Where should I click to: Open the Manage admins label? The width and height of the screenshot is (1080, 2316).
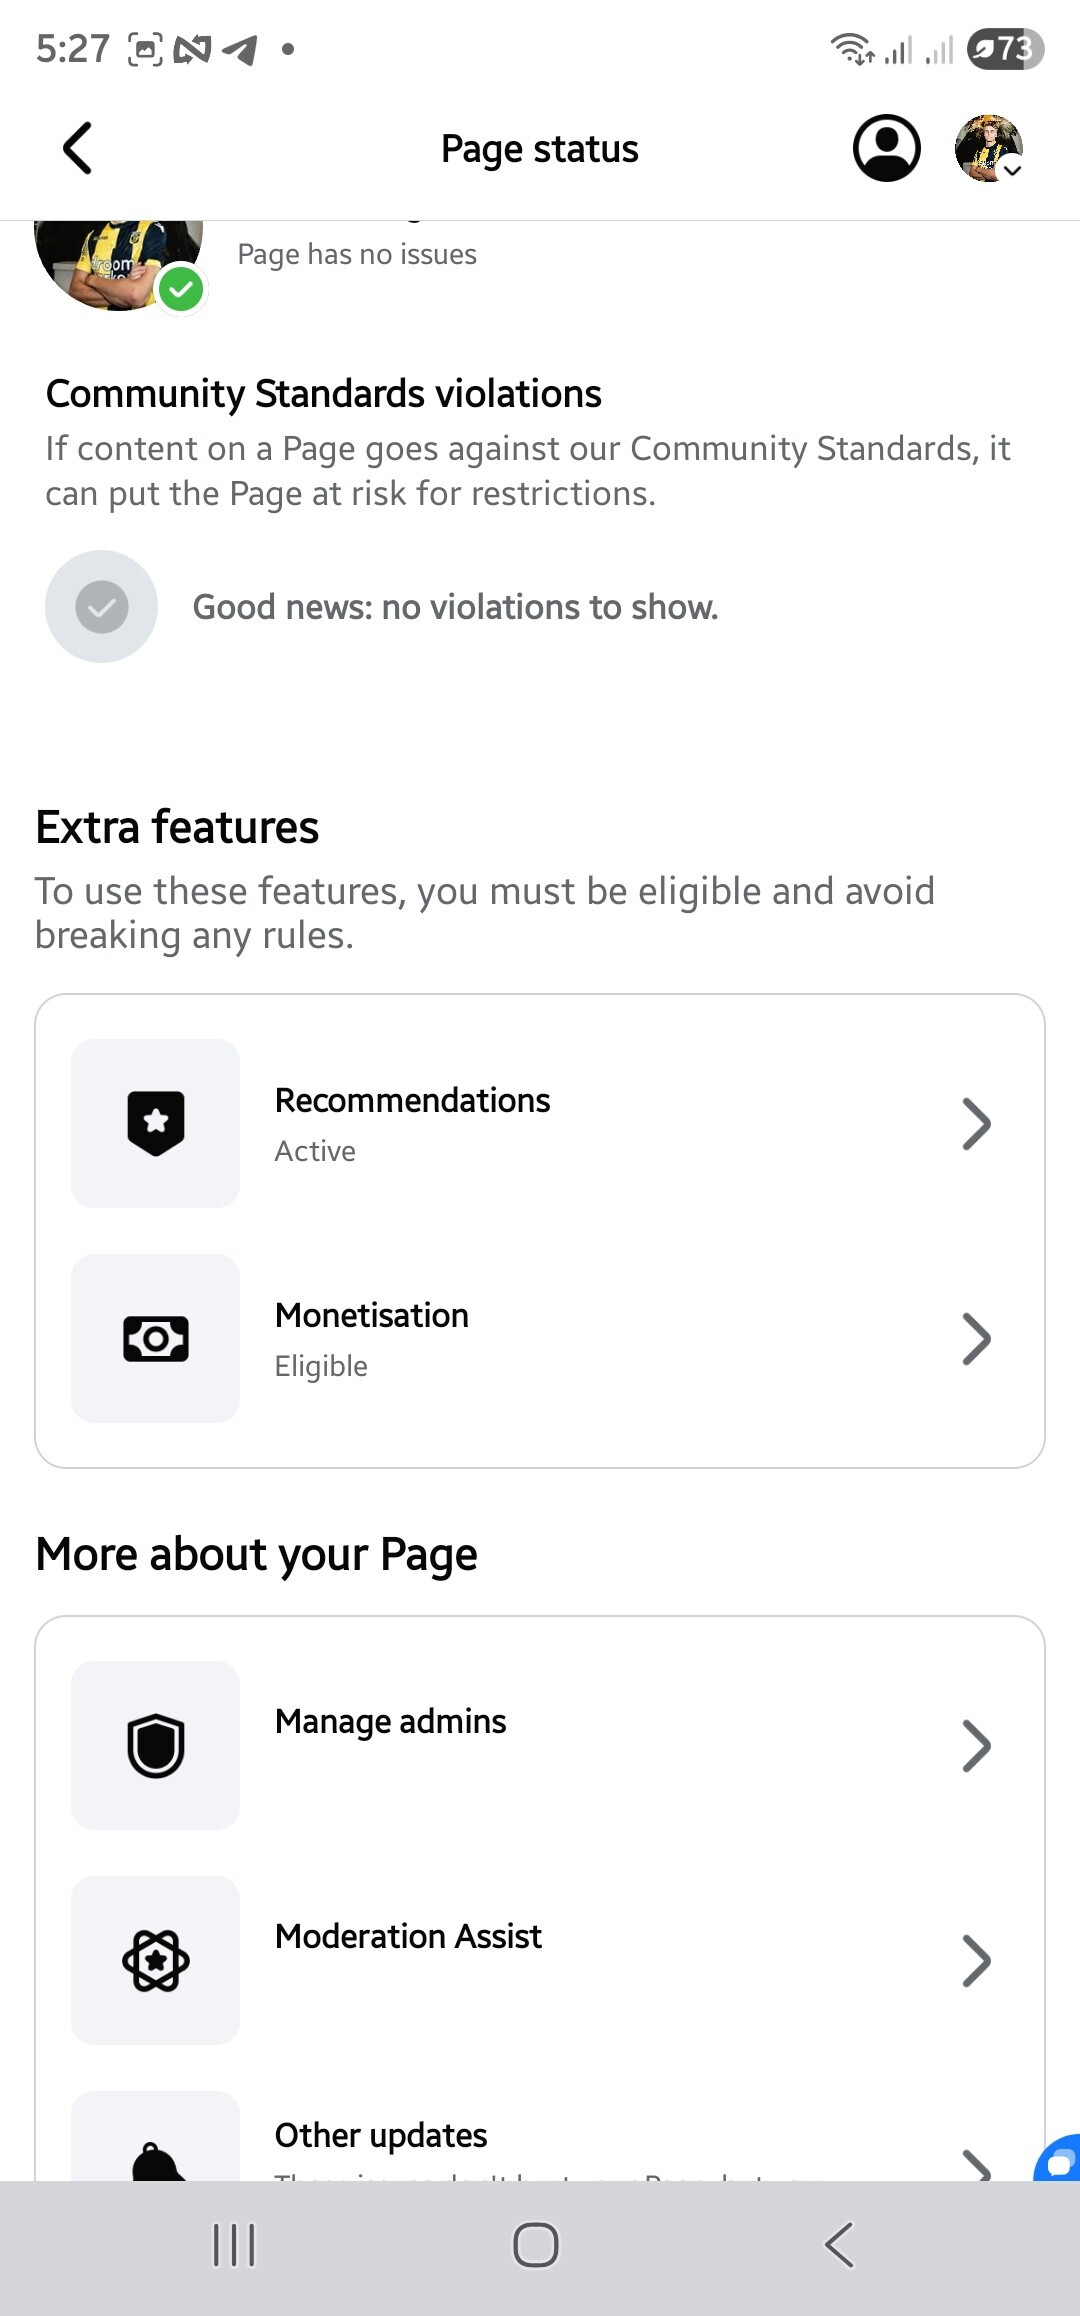(x=391, y=1721)
